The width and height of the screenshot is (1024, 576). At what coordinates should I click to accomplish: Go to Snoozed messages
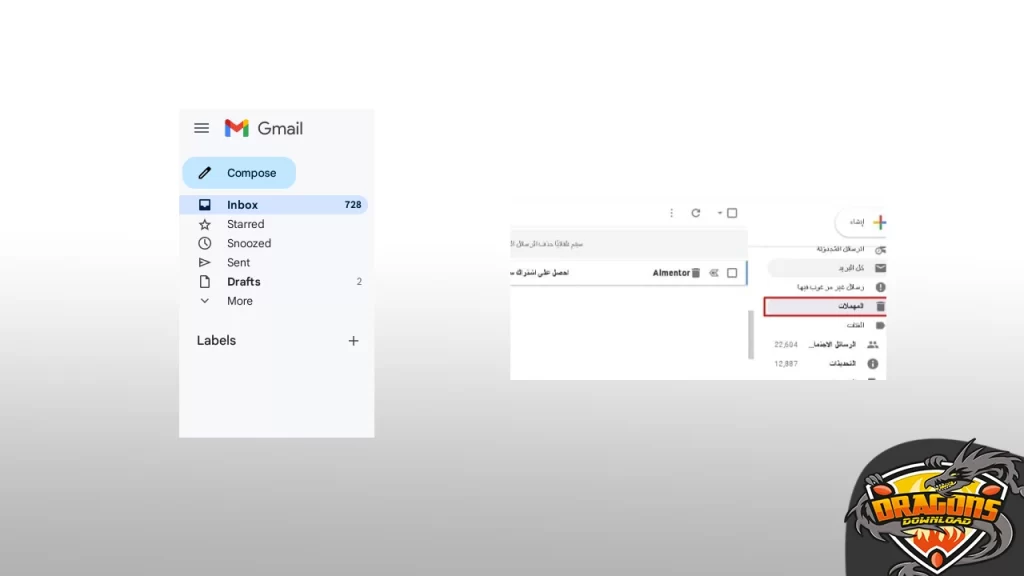(x=248, y=243)
